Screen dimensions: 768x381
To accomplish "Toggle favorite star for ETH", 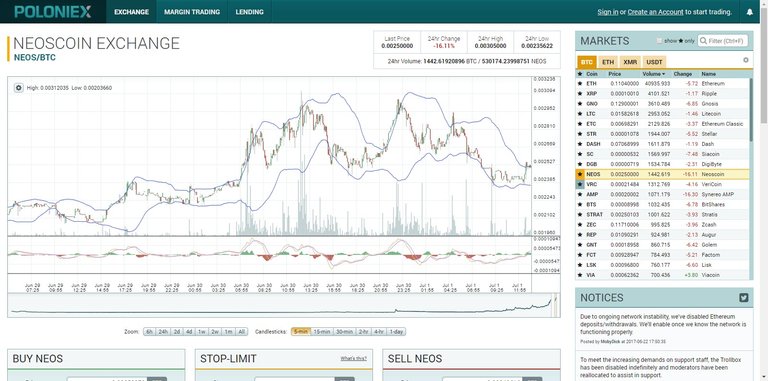I will pos(580,84).
